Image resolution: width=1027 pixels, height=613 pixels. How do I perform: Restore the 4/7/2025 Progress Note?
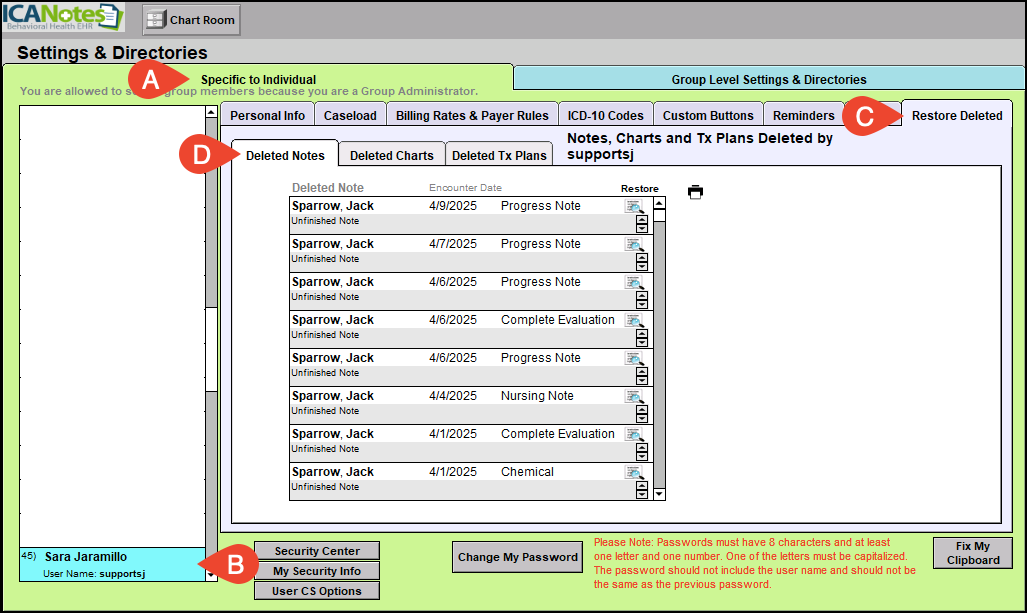pyautogui.click(x=634, y=245)
